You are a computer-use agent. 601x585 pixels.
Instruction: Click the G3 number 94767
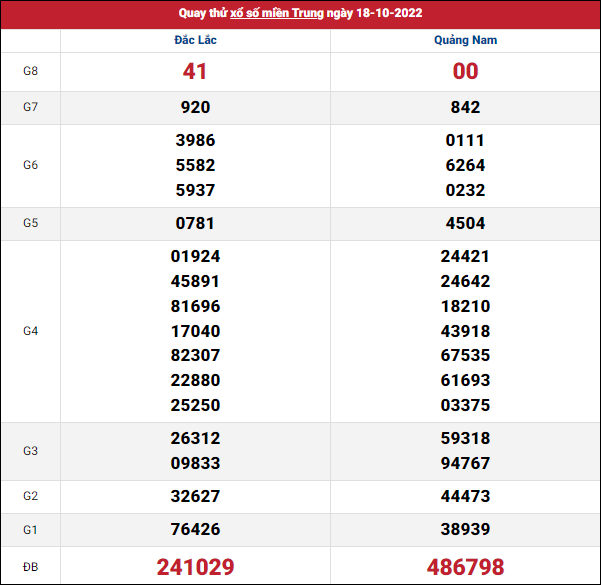(465, 463)
